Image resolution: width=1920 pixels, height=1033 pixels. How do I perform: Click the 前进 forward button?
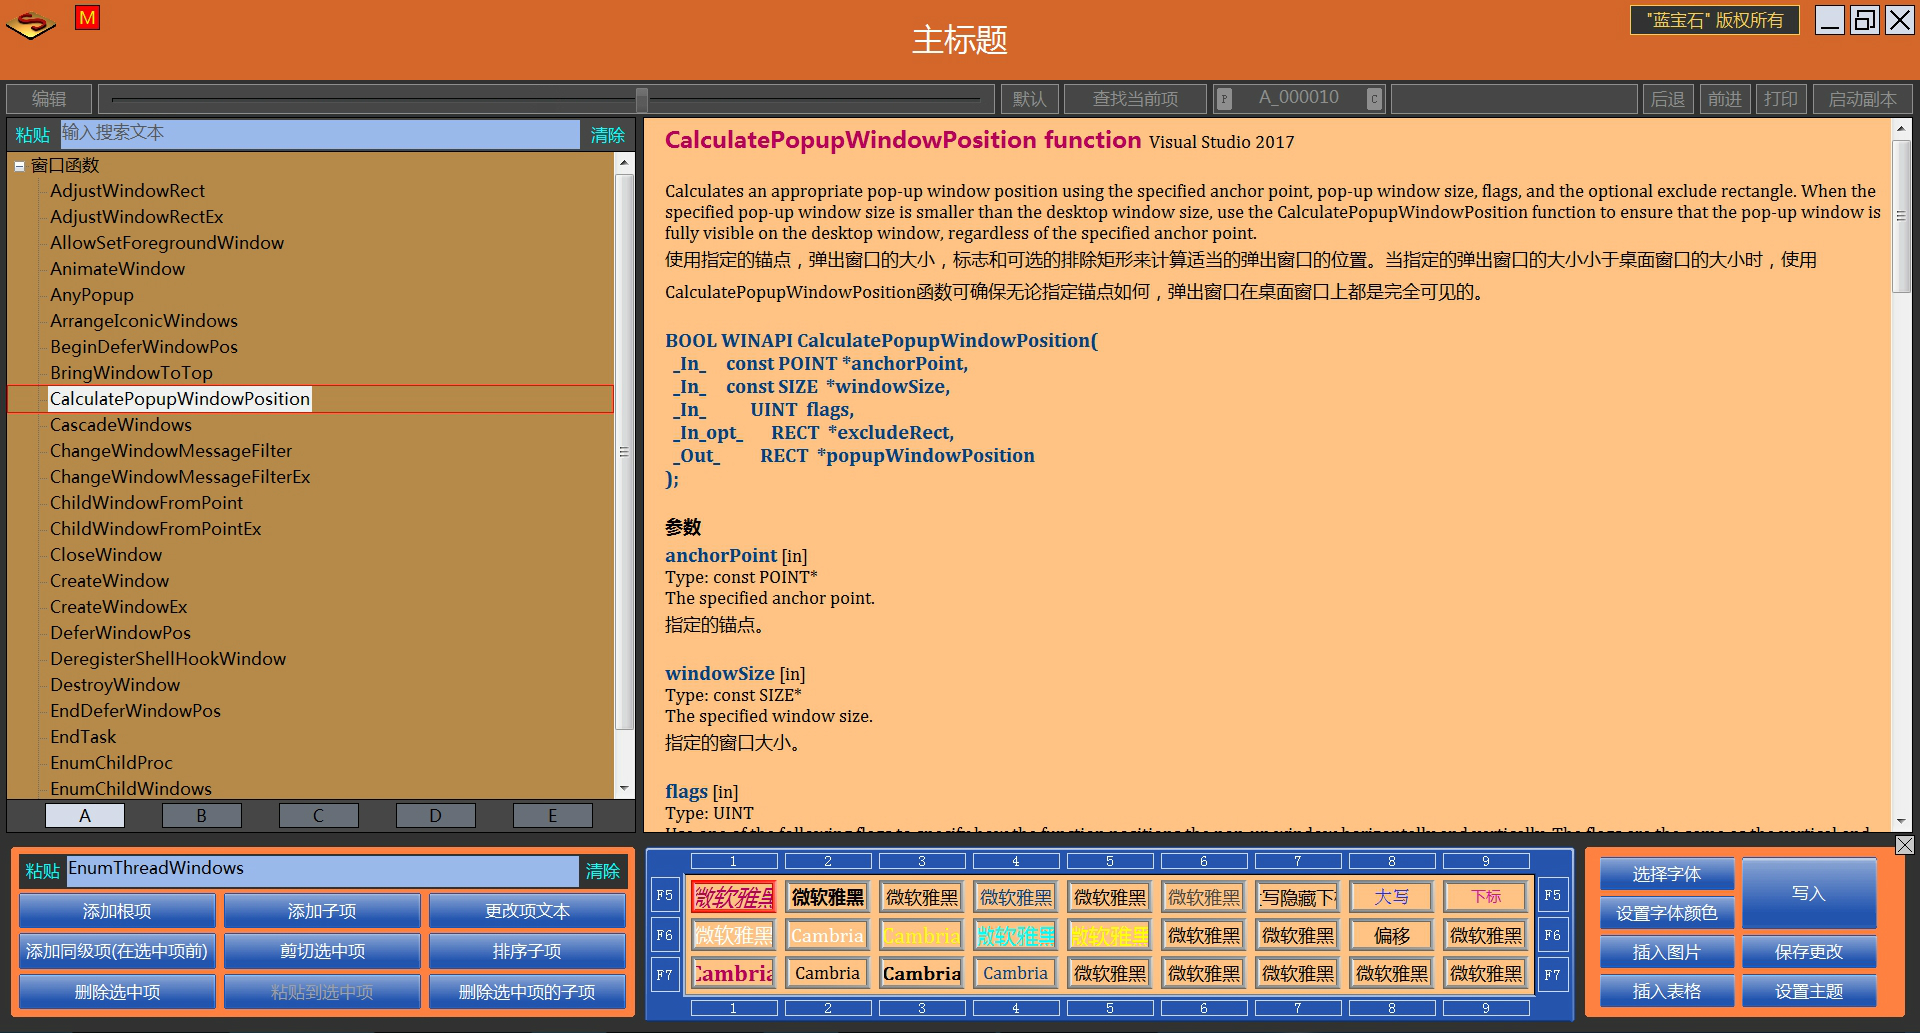click(x=1724, y=99)
